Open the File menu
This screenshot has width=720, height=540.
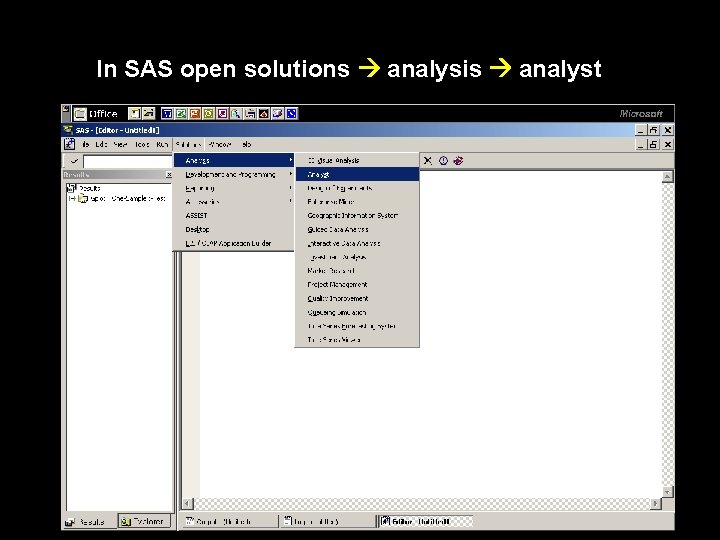[85, 144]
